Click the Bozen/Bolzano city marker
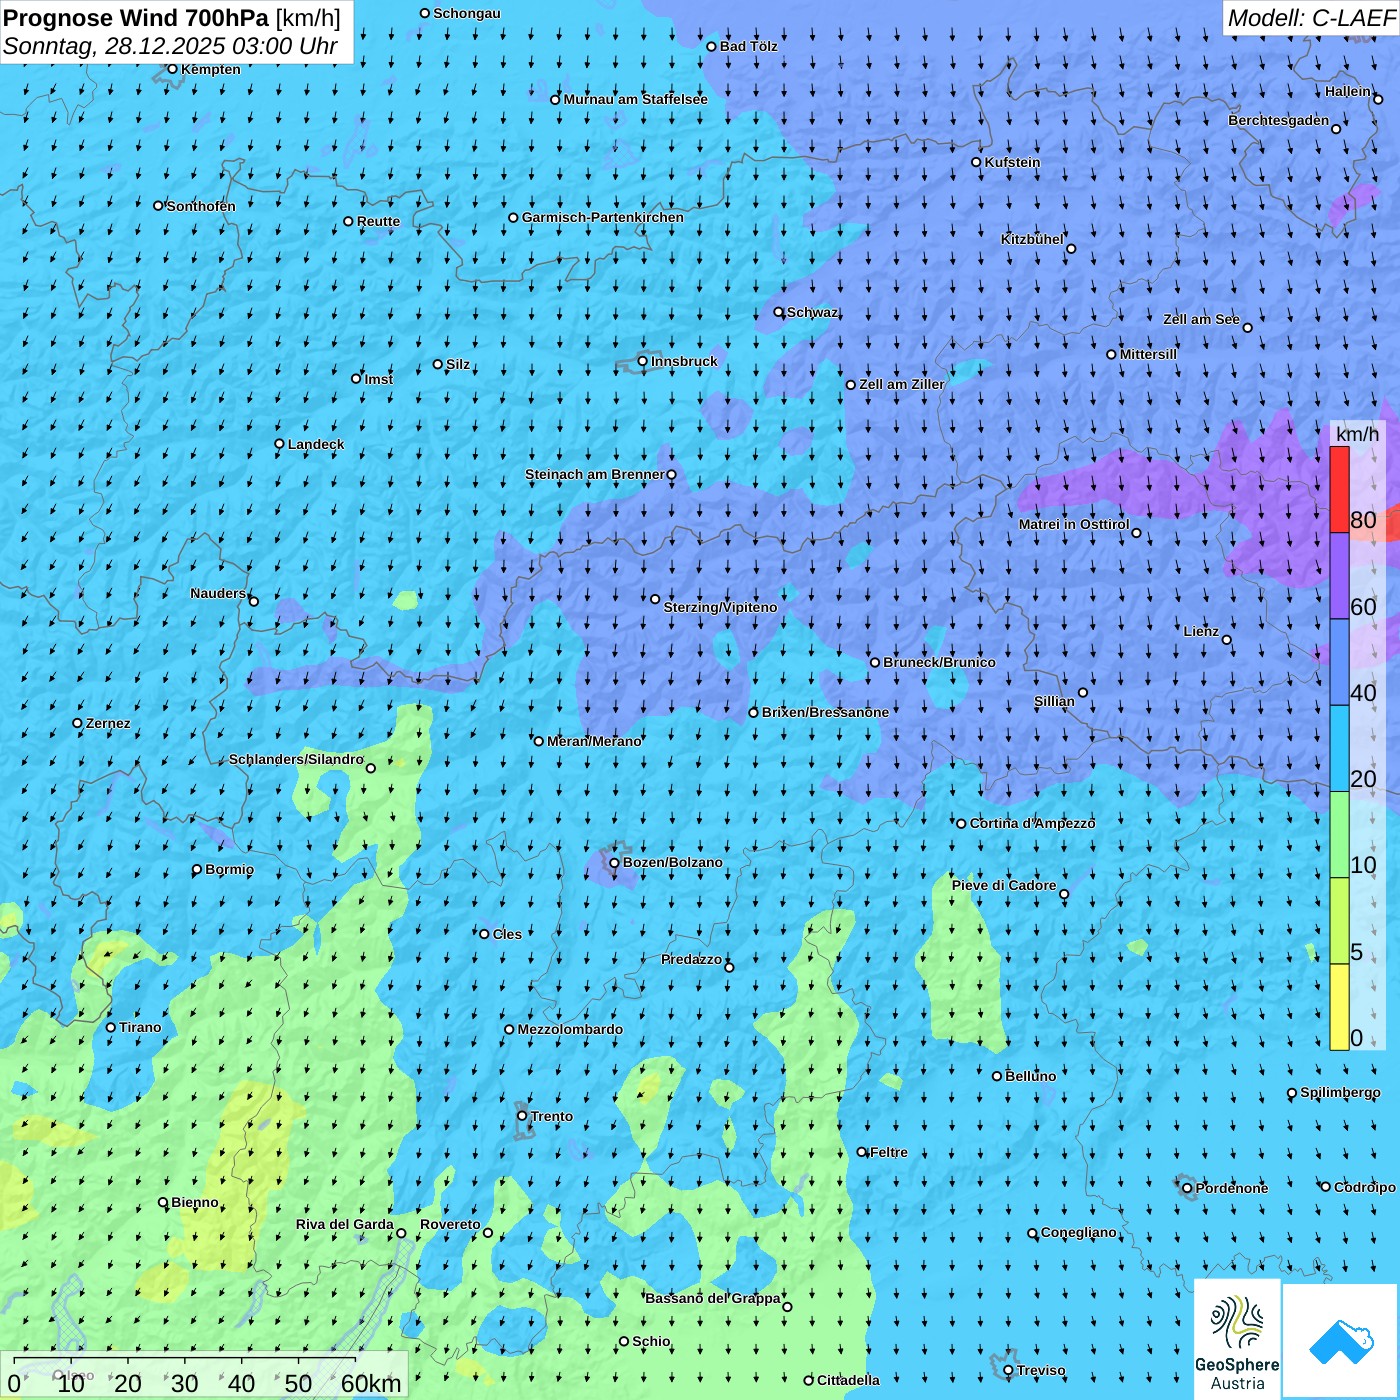Viewport: 1400px width, 1400px height. [x=615, y=863]
